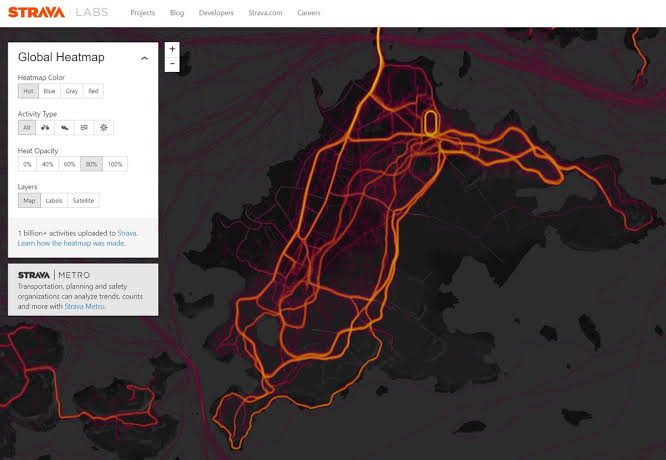Open the Strava Metro link
Viewport: 666px width, 460px height.
[84, 306]
